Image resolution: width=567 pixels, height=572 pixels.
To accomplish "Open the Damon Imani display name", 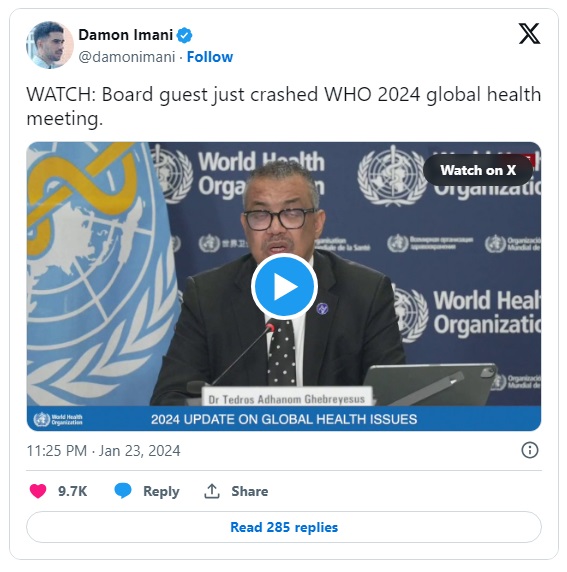I will [x=126, y=35].
